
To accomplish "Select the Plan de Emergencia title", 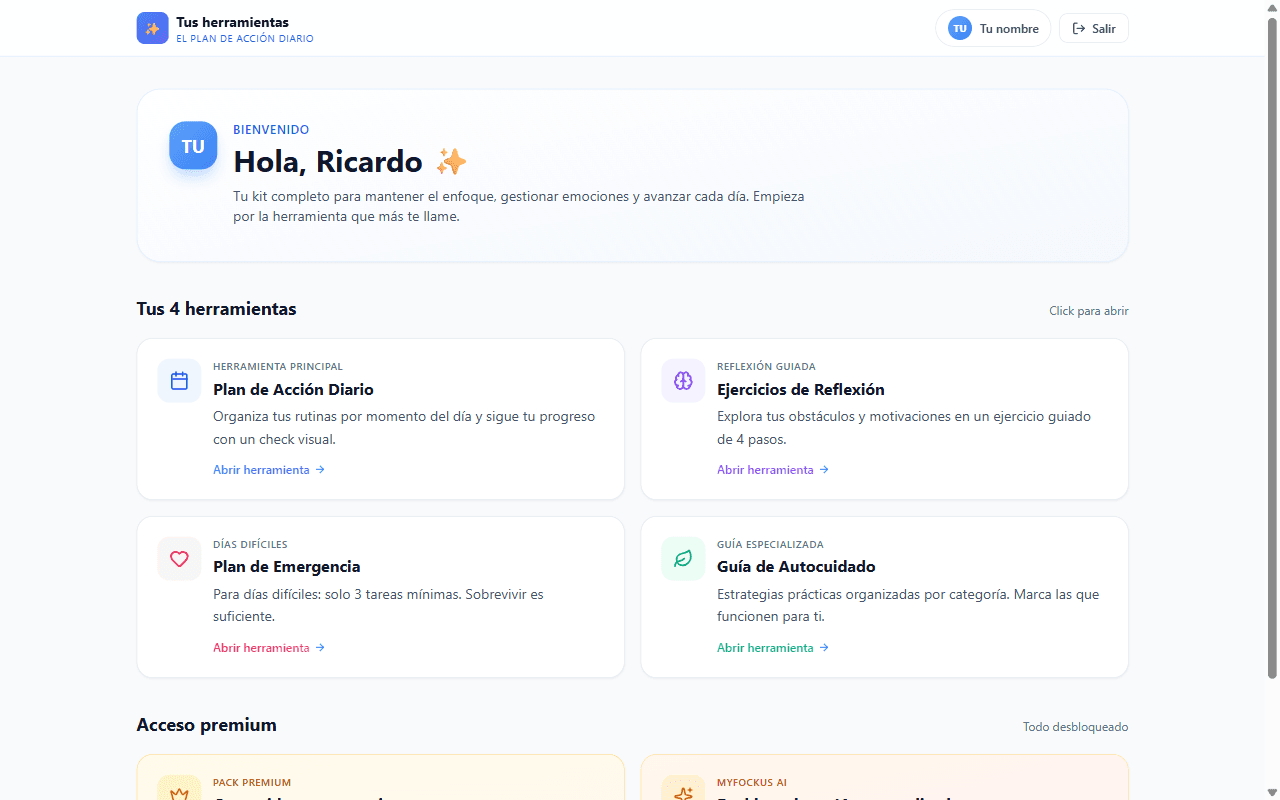I will [287, 567].
